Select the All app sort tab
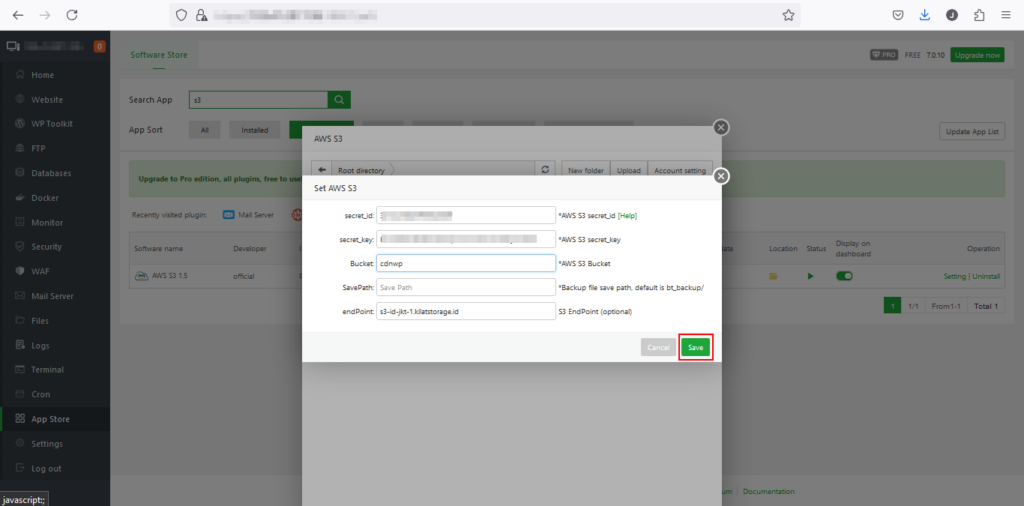 [x=204, y=130]
